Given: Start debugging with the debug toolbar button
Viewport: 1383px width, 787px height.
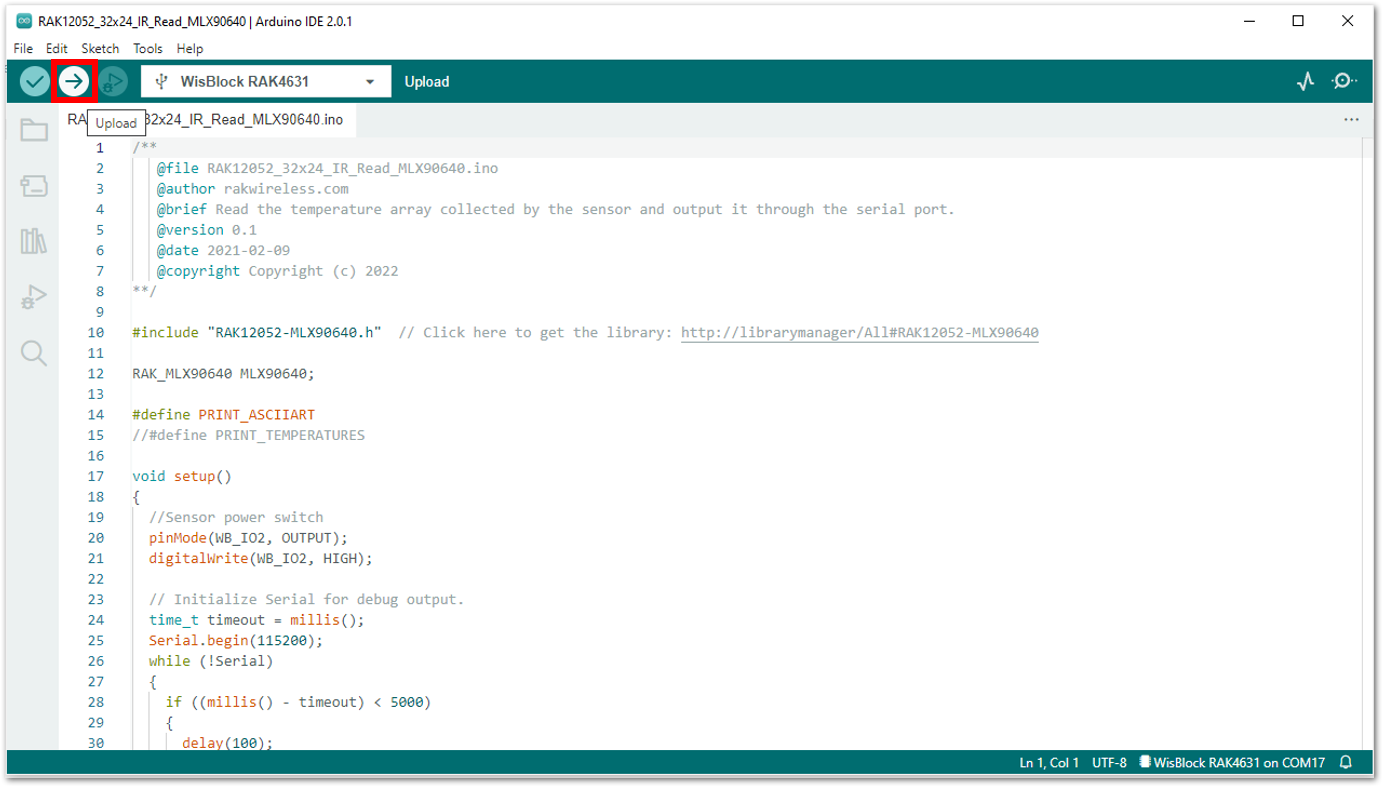Looking at the screenshot, I should click(112, 81).
